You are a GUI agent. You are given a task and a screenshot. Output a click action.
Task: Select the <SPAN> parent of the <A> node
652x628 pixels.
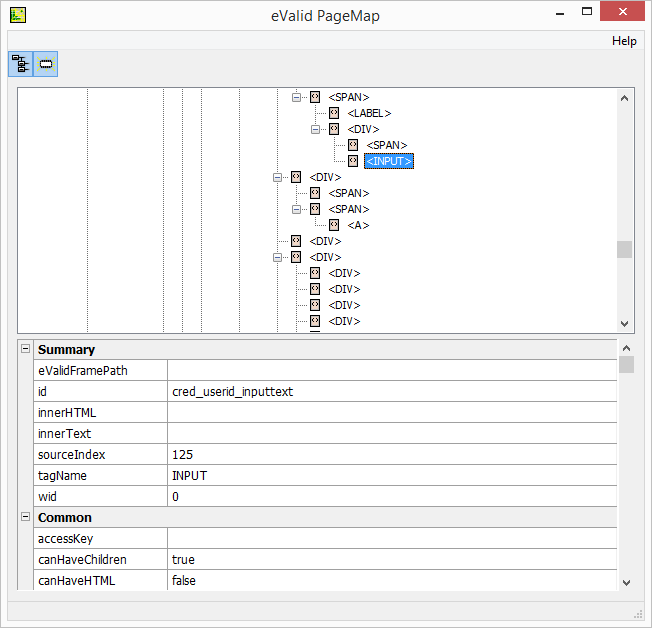tap(348, 209)
